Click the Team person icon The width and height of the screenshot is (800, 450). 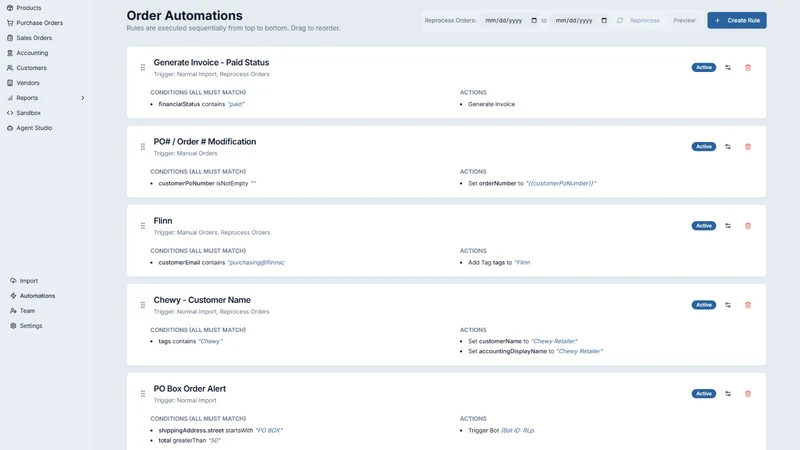[x=13, y=311]
